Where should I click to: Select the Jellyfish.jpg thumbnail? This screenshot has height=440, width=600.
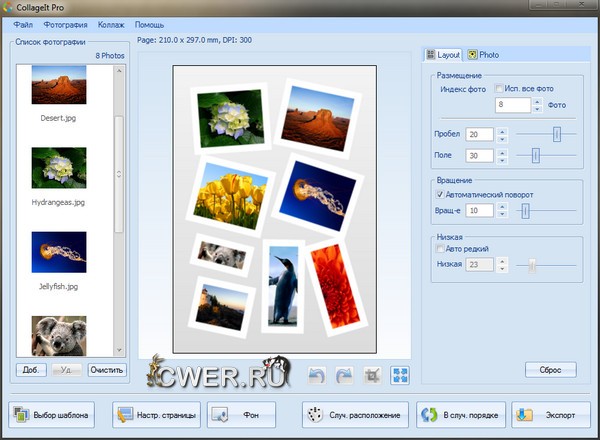[x=57, y=252]
